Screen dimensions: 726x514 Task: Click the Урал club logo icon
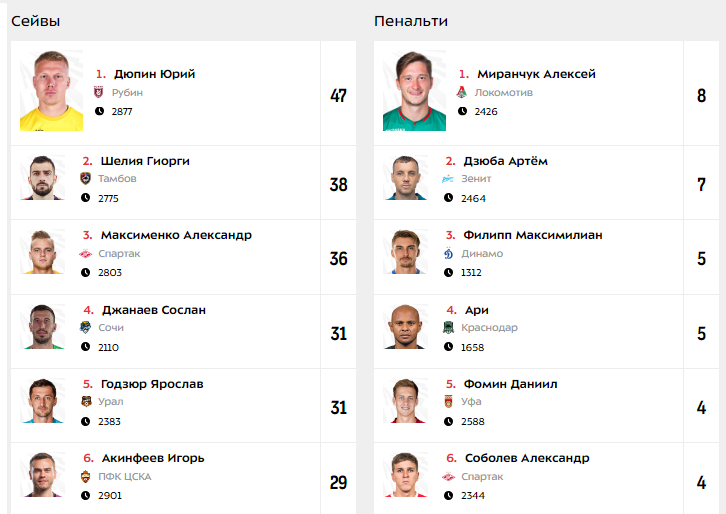tap(86, 401)
